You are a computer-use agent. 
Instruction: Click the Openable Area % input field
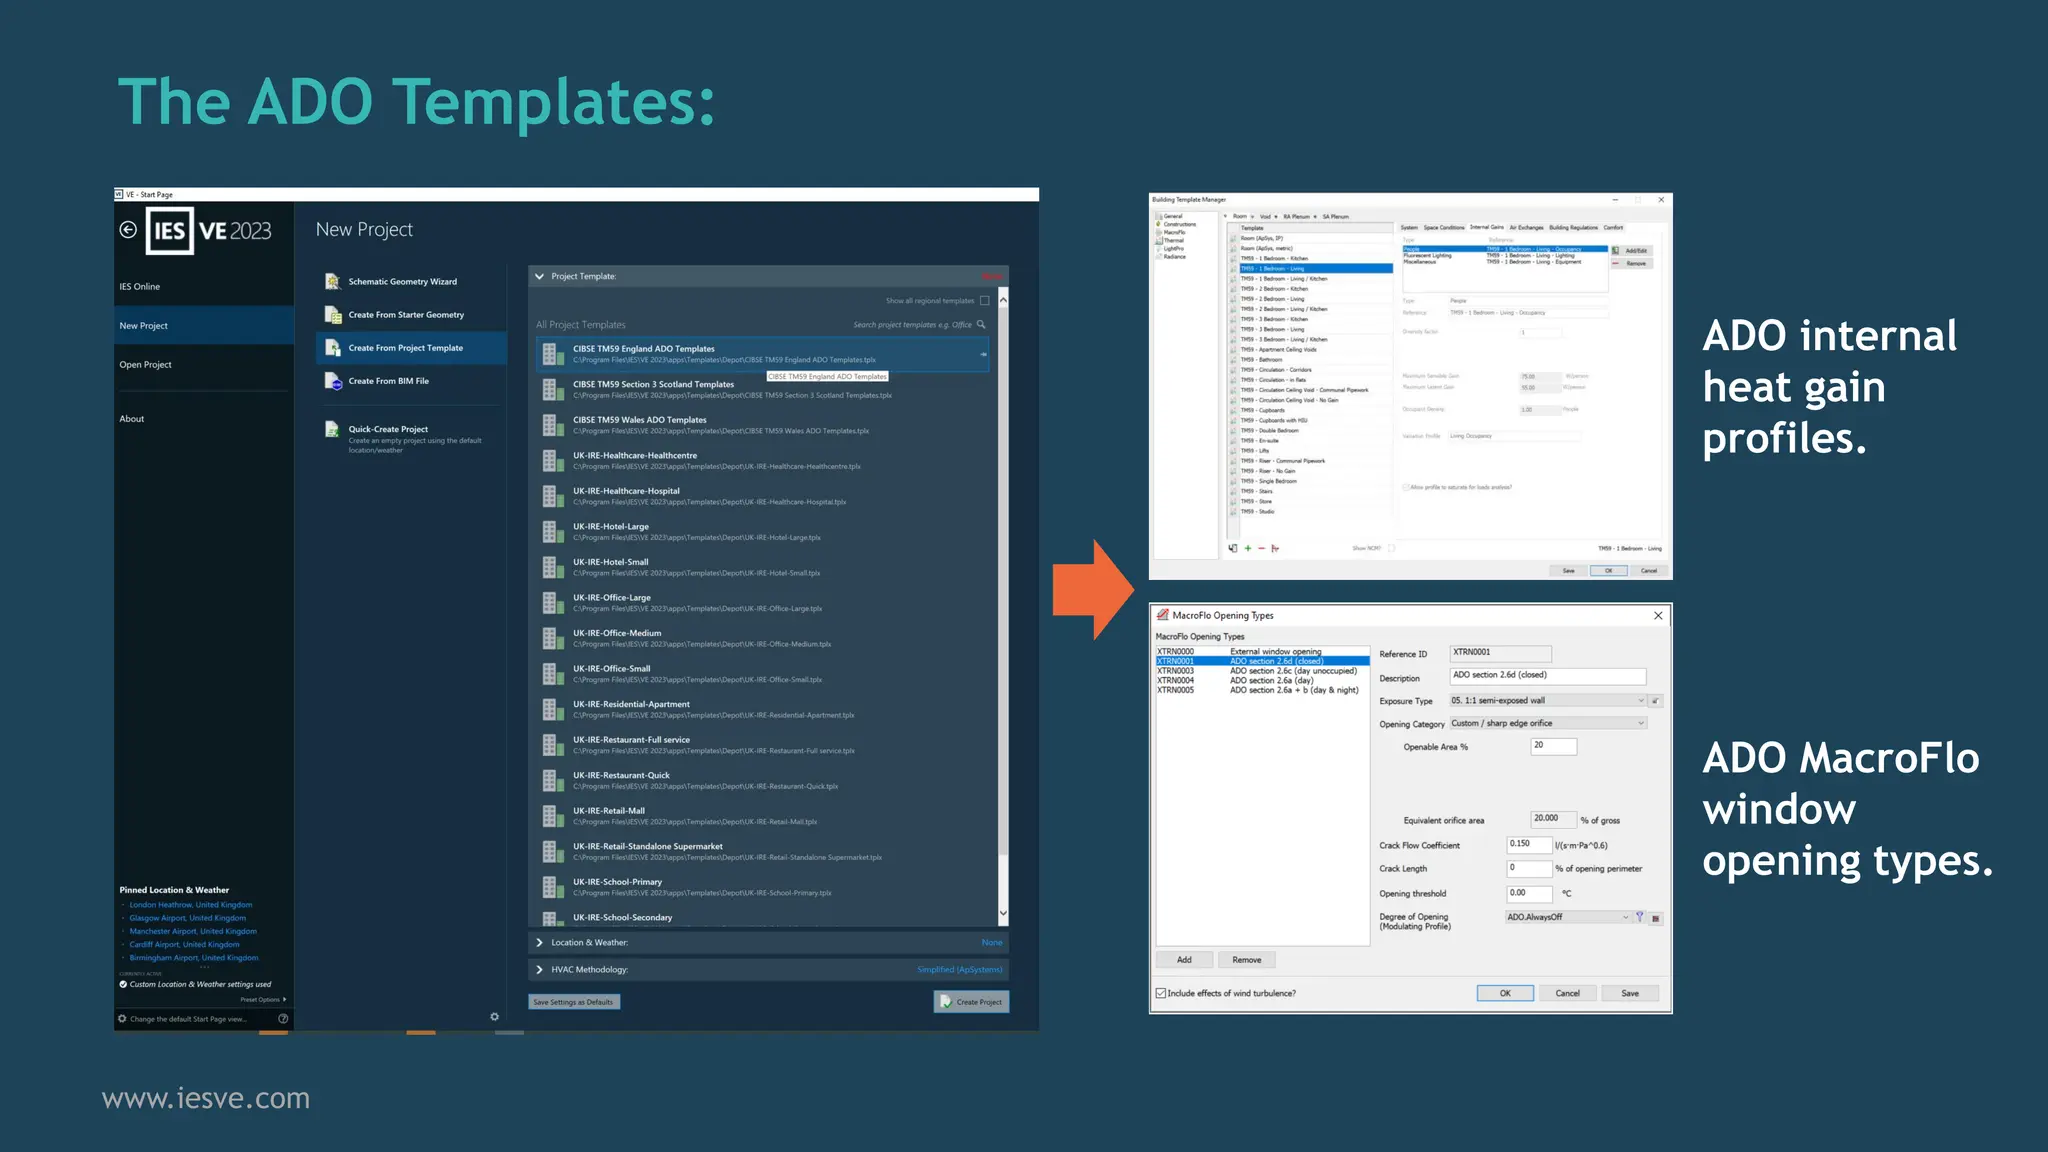tap(1553, 746)
